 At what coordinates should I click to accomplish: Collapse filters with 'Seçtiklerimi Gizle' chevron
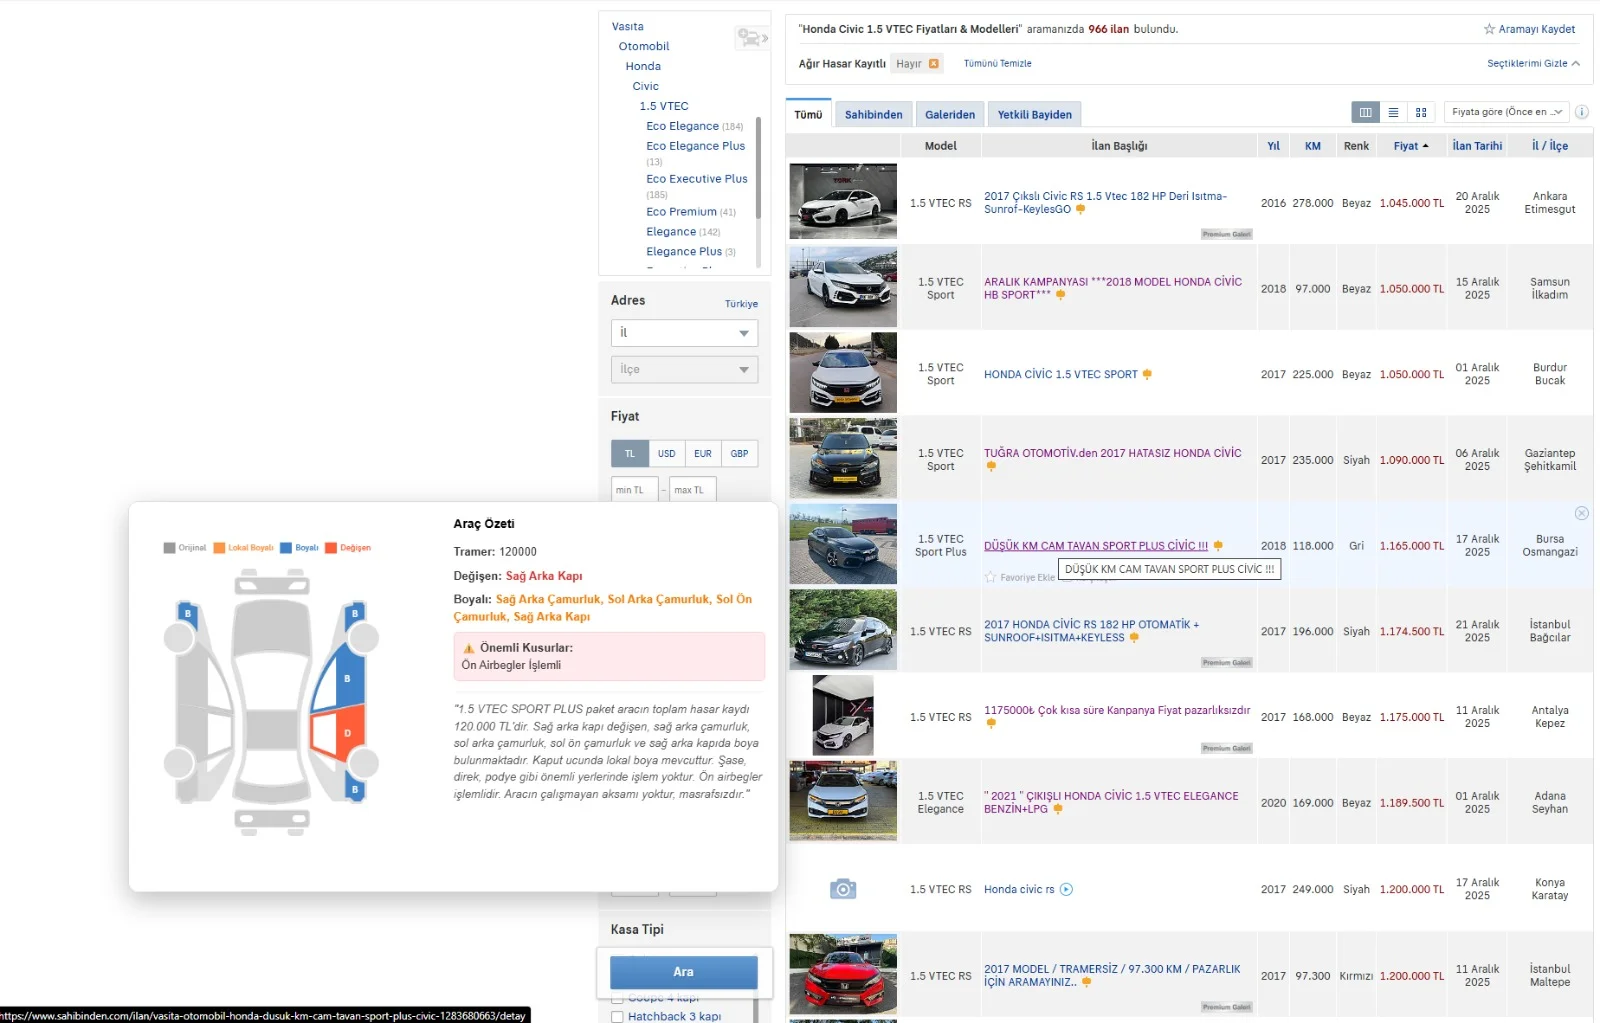click(x=1576, y=63)
